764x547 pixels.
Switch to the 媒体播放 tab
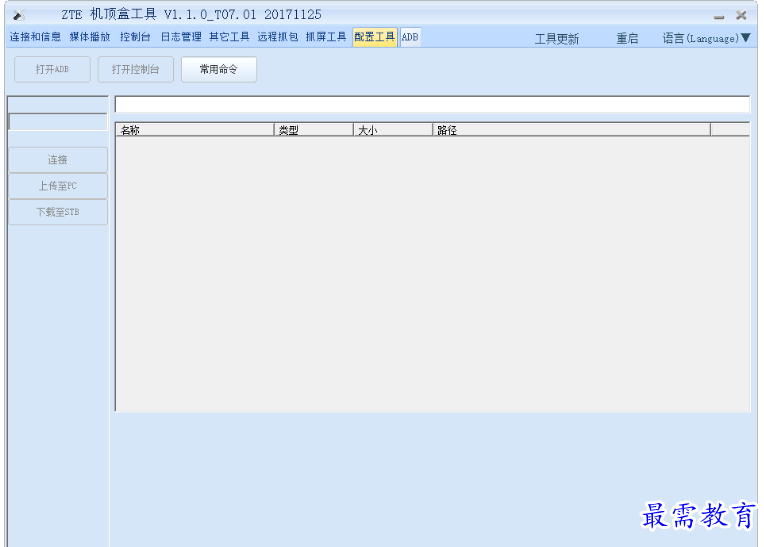(90, 37)
